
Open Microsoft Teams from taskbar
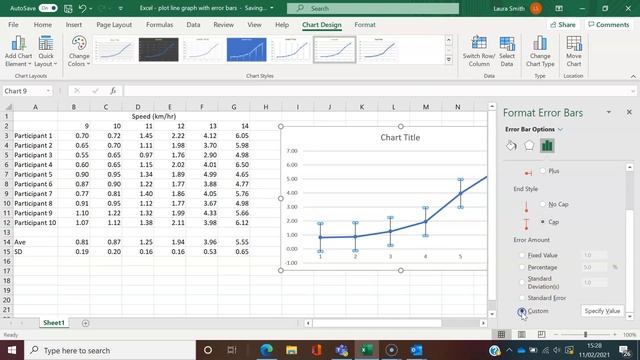tap(341, 350)
